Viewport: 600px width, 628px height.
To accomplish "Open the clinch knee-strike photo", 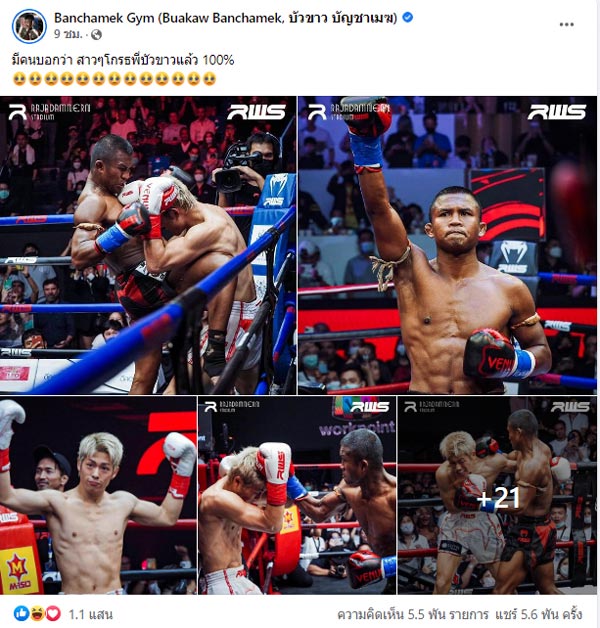I will [x=148, y=245].
